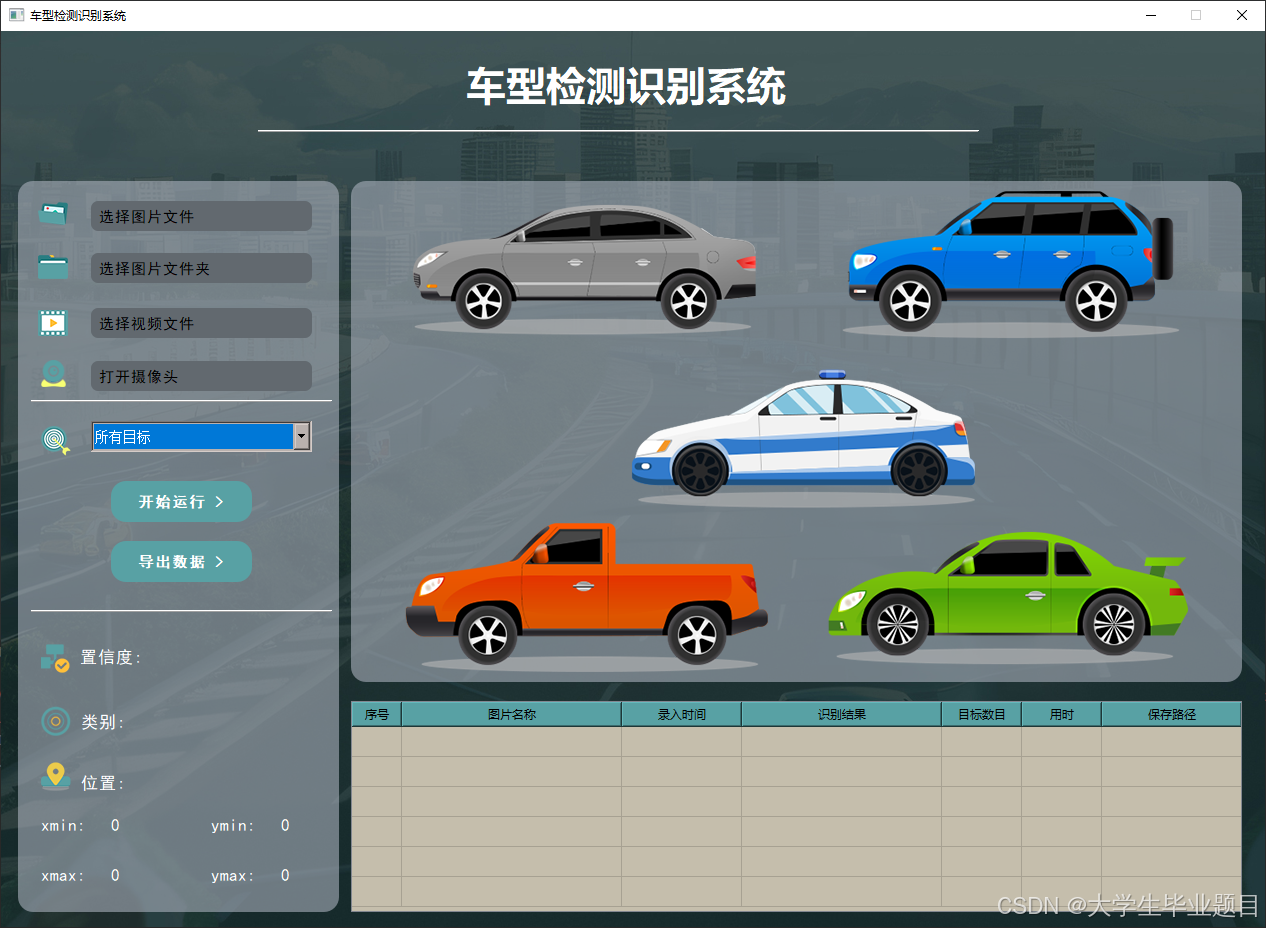
Task: Start detection with 开始运行 button
Action: point(181,501)
